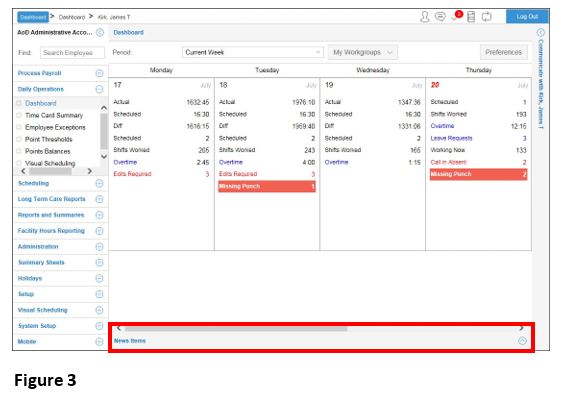Expand the Visual Scheduling sidebar section
Viewport: 561px width, 396px height.
[99, 310]
